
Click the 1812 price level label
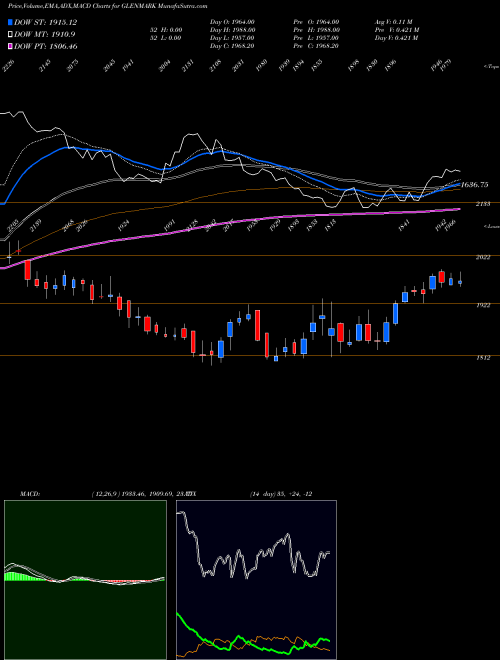(x=483, y=358)
